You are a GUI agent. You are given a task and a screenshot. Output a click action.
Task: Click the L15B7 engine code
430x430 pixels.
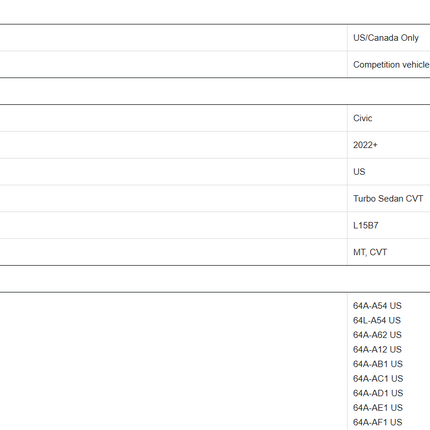pos(366,226)
